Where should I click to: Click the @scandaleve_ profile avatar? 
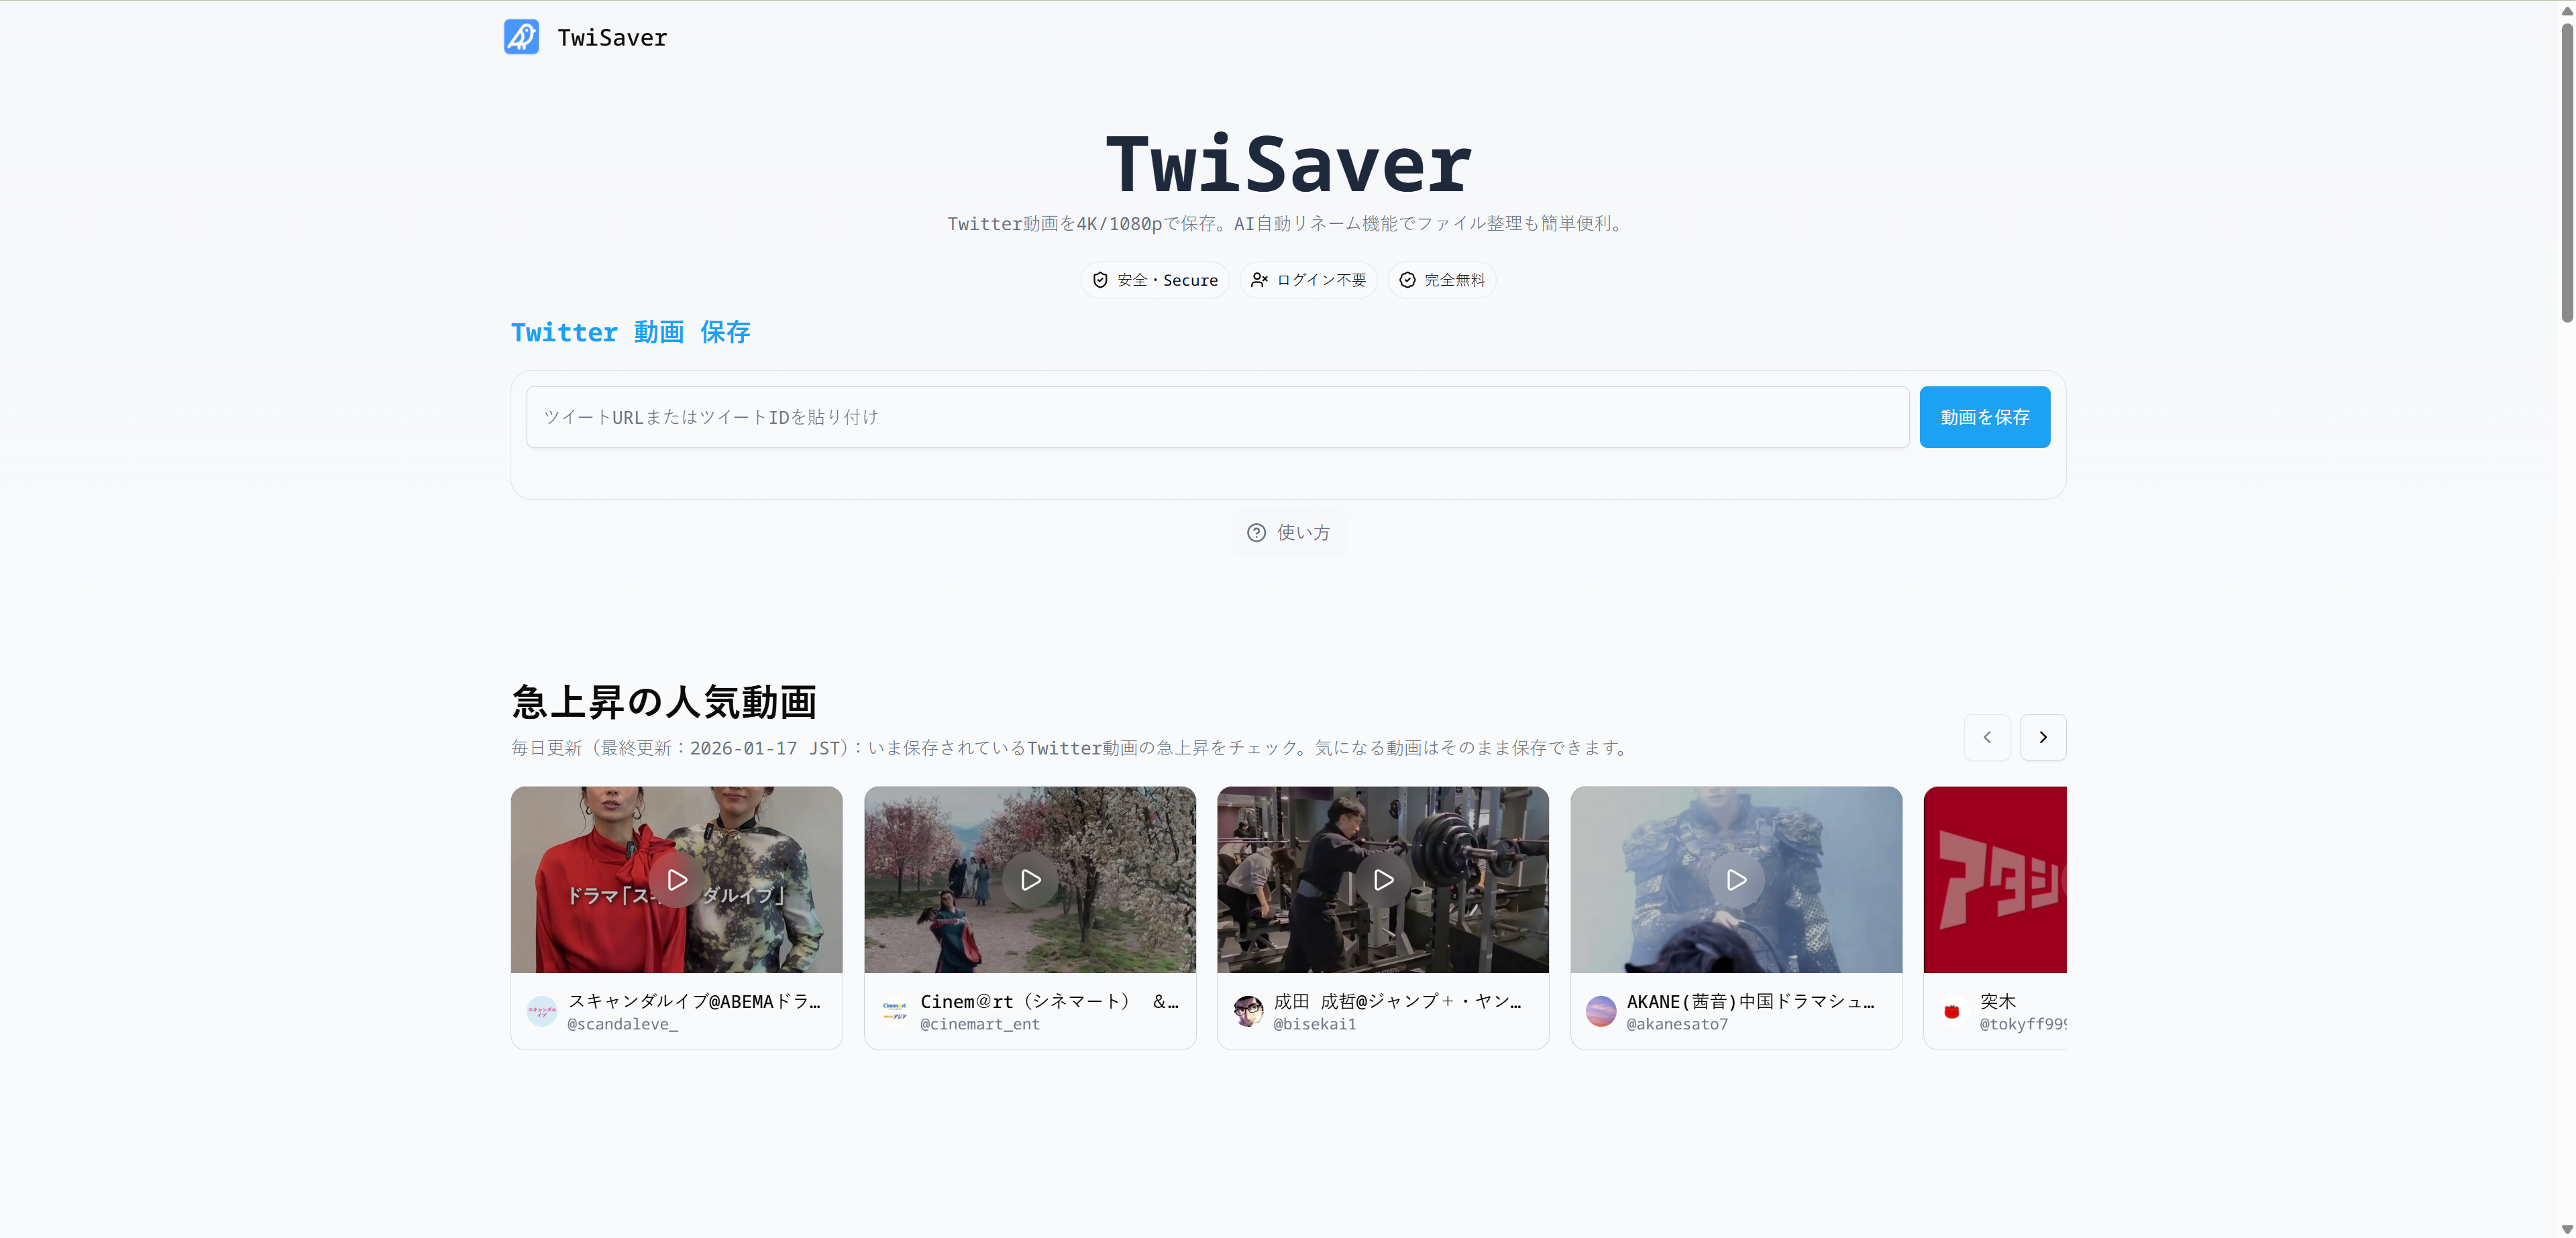click(x=541, y=1011)
